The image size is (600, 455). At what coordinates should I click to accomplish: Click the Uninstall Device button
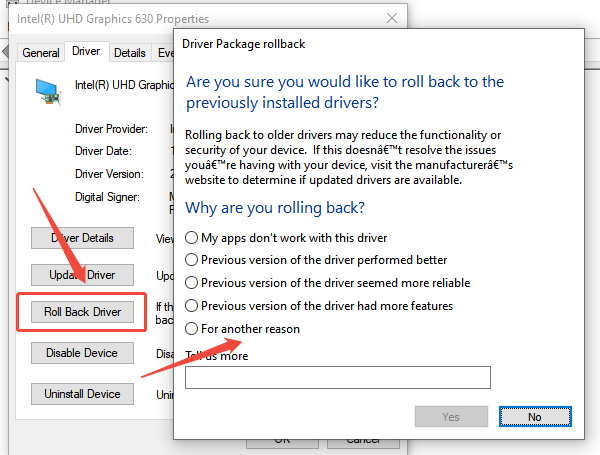point(82,394)
